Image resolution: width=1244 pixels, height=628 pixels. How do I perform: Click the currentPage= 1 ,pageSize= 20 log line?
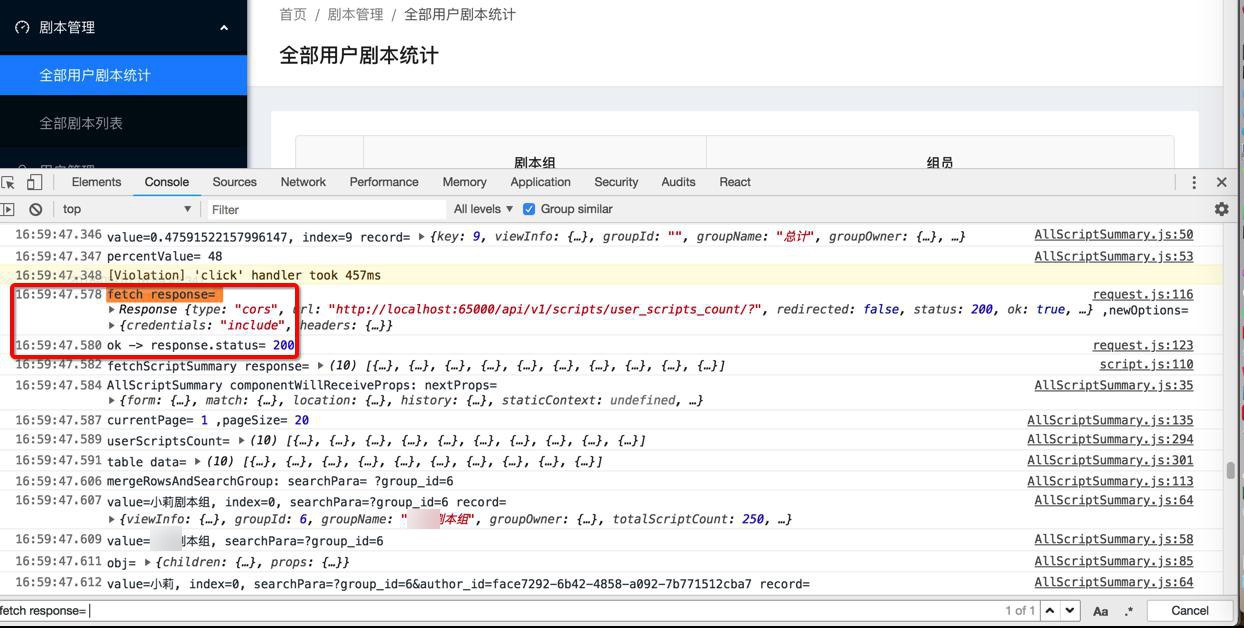click(208, 421)
